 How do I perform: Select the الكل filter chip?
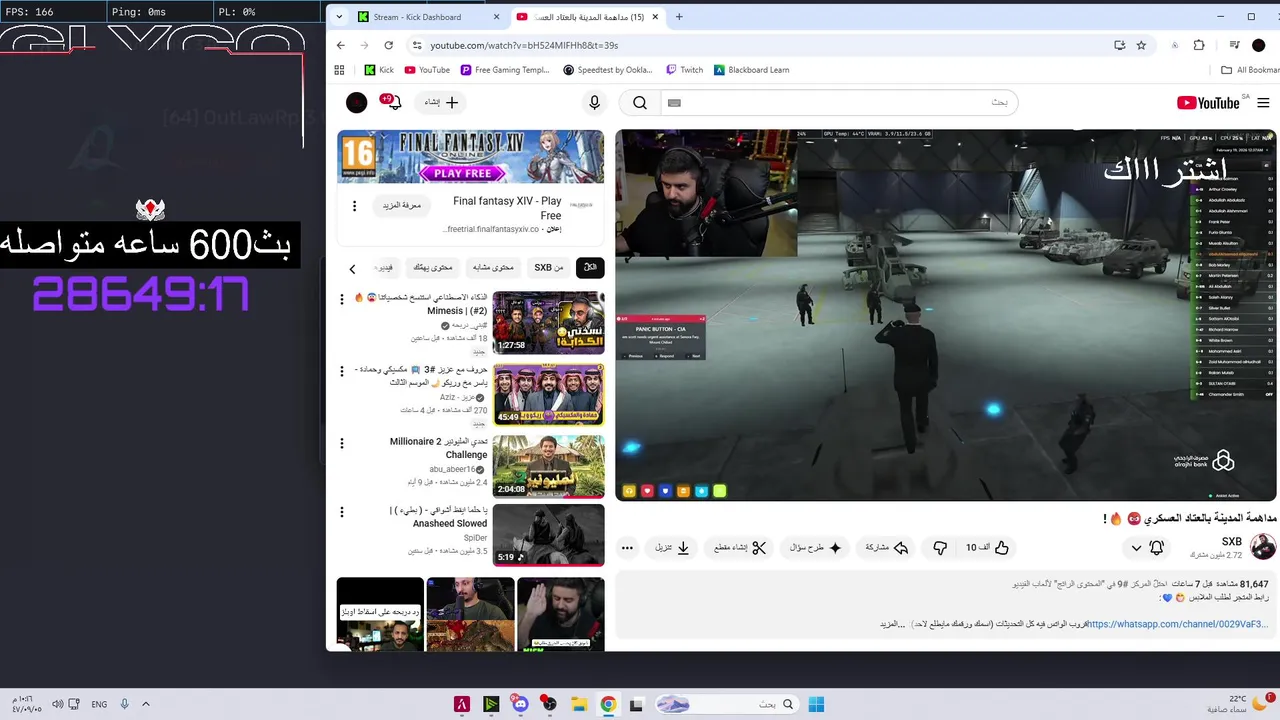click(x=590, y=268)
